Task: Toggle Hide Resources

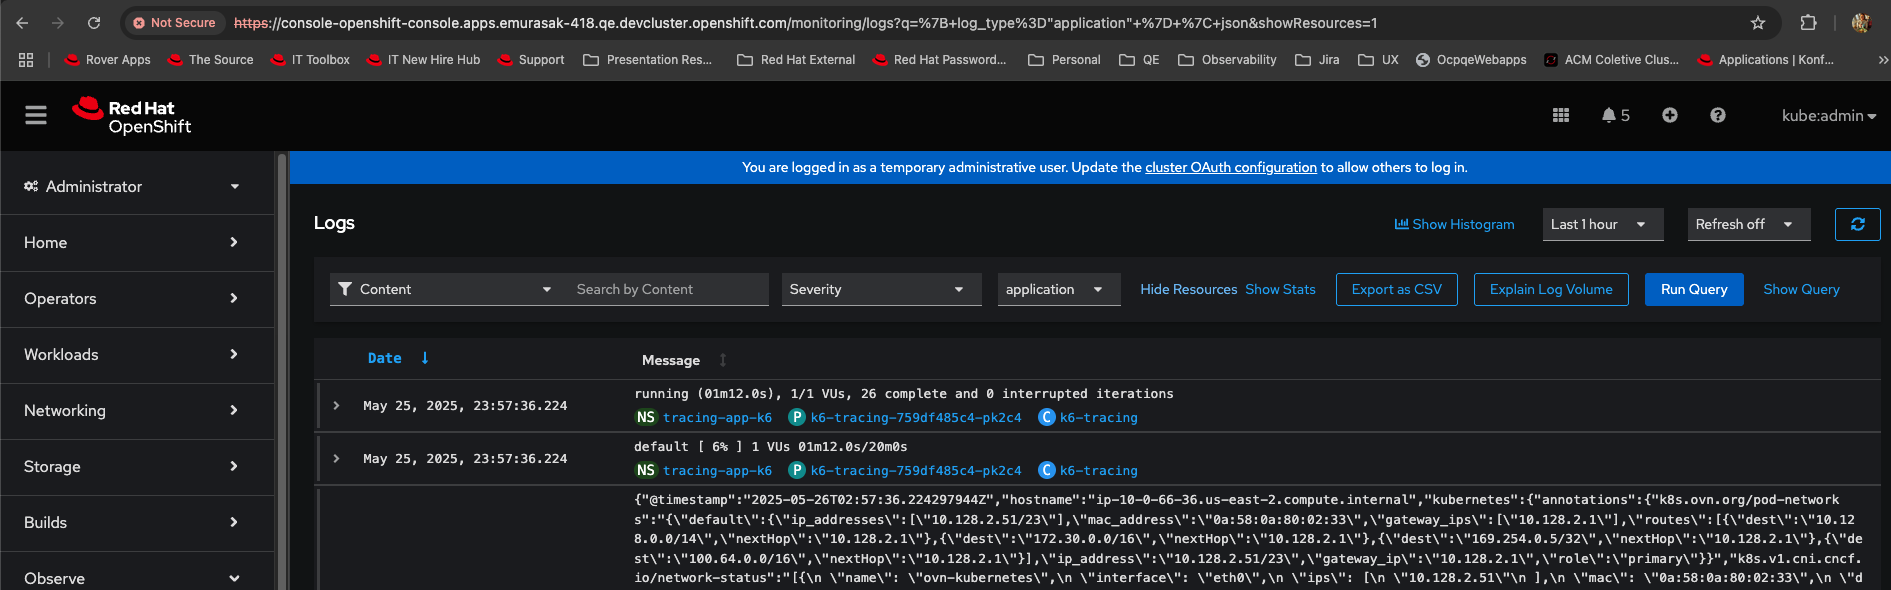Action: 1188,290
